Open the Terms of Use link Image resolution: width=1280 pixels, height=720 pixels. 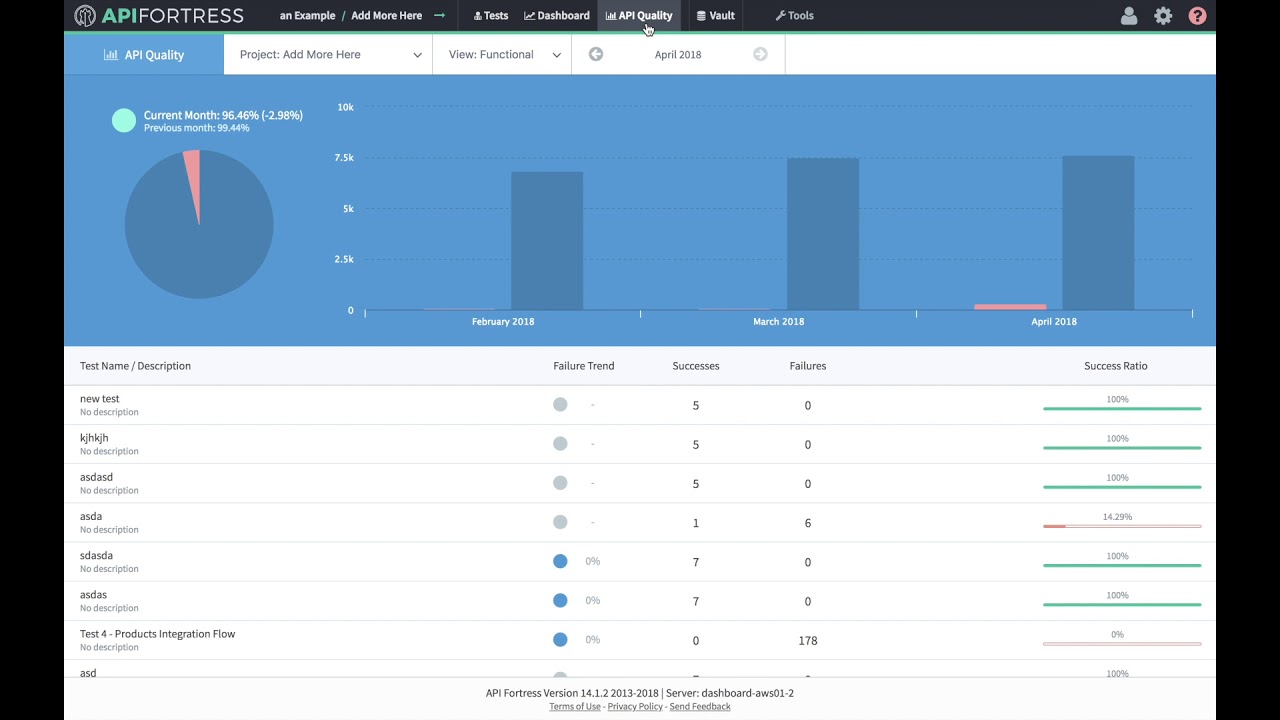[575, 706]
